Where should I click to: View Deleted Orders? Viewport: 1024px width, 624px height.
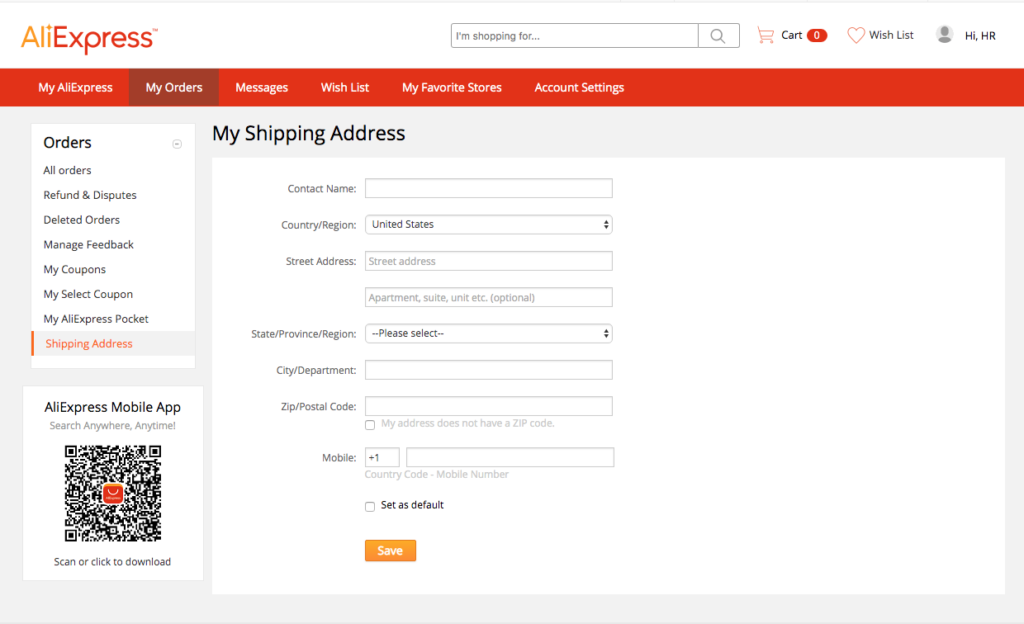click(82, 220)
